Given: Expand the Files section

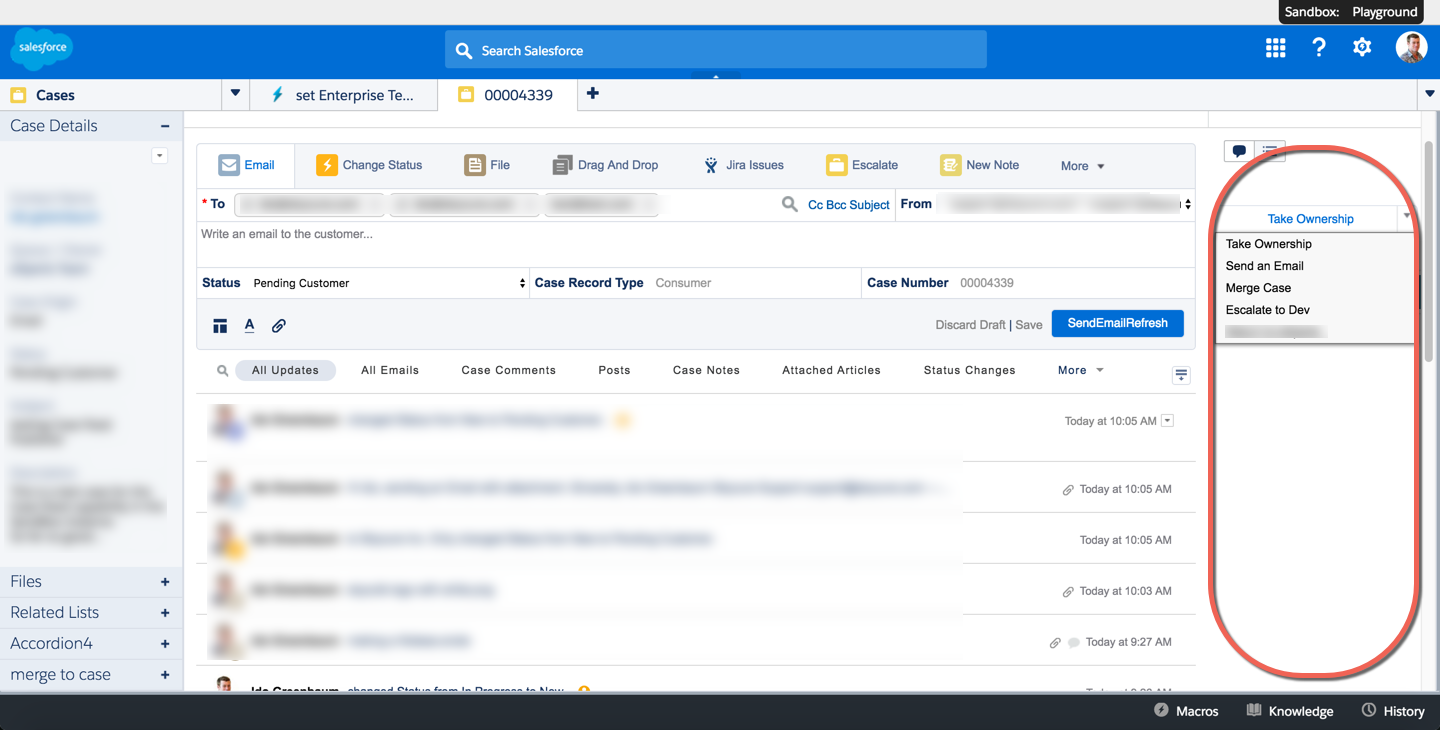Looking at the screenshot, I should [x=165, y=582].
